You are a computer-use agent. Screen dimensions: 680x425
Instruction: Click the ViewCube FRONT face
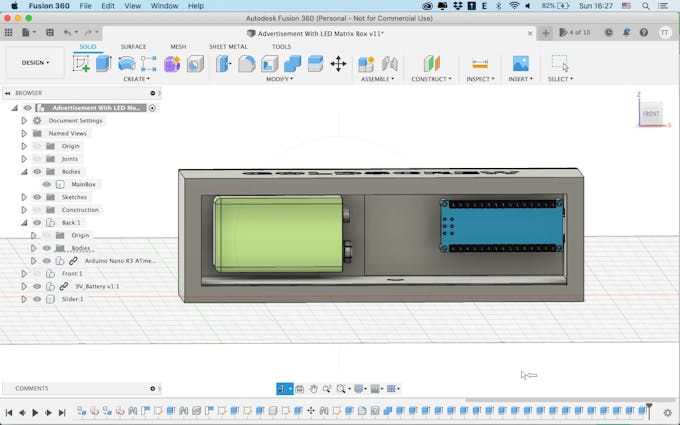pyautogui.click(x=651, y=114)
